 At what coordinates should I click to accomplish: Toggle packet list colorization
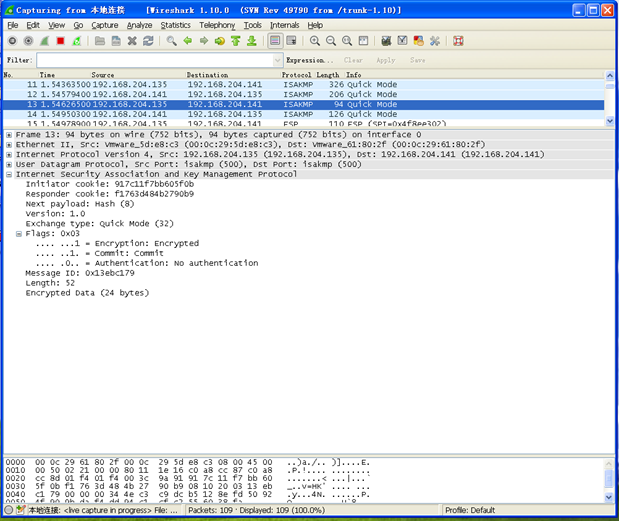point(275,41)
